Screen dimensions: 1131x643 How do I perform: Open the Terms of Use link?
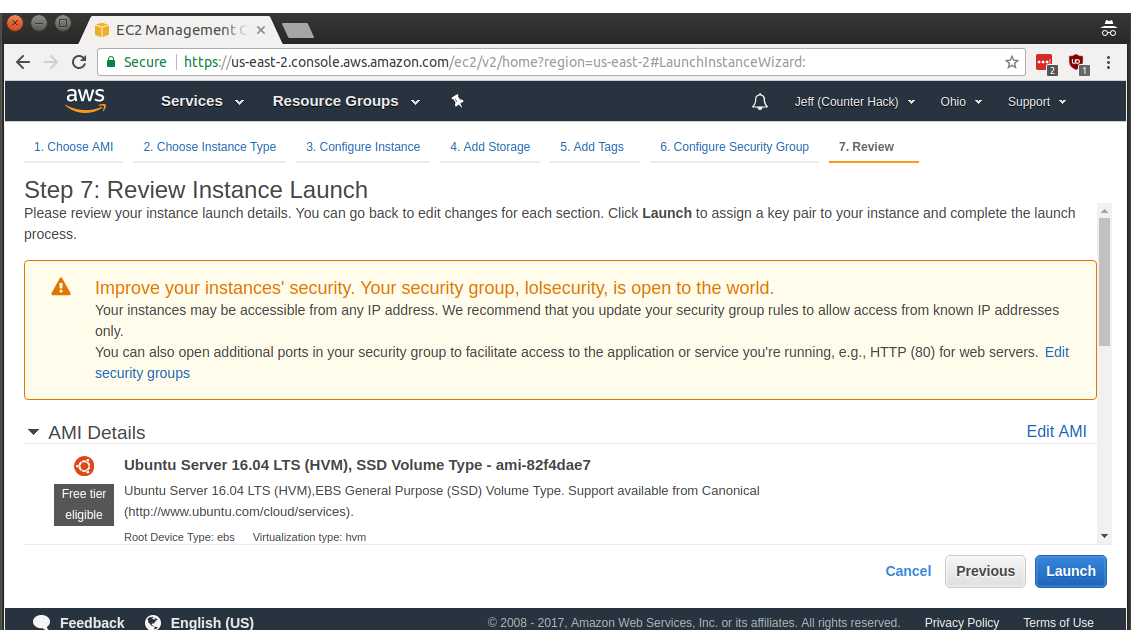(1058, 623)
